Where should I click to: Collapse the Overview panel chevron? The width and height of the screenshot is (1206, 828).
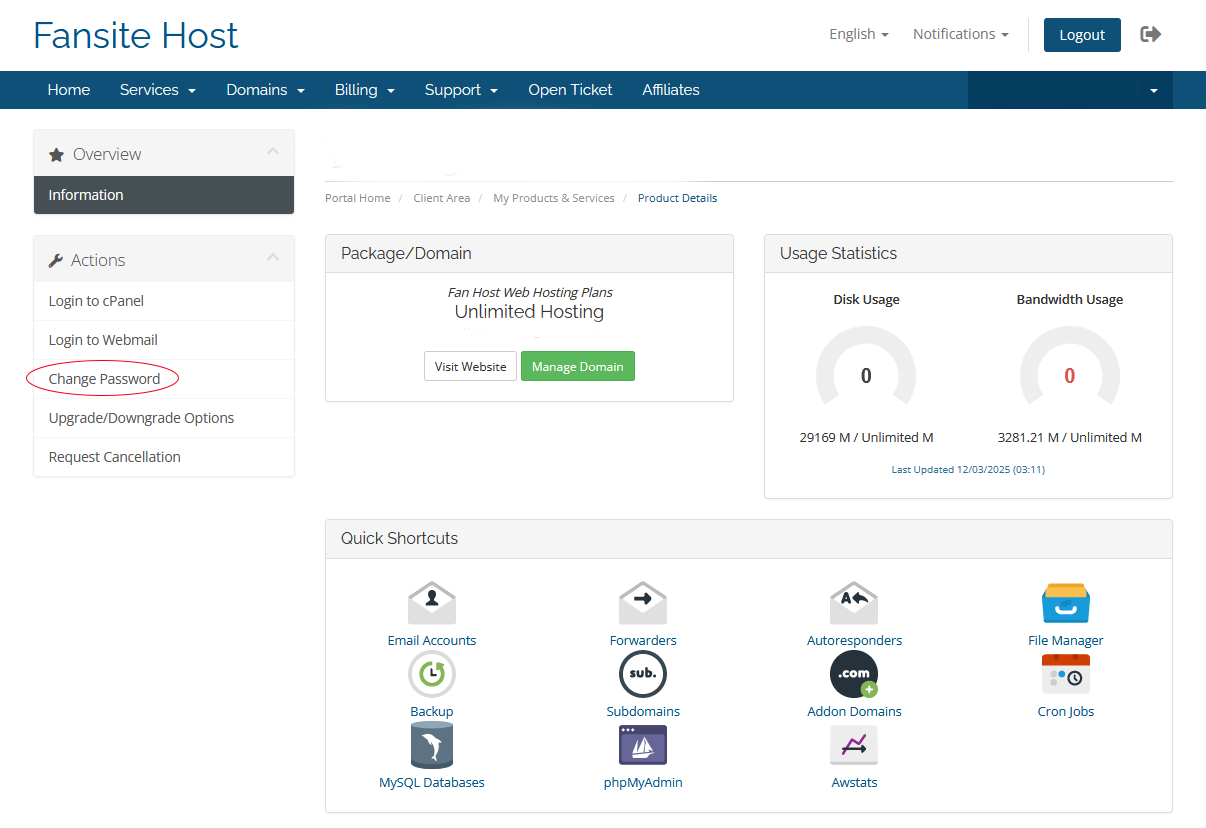pyautogui.click(x=272, y=152)
